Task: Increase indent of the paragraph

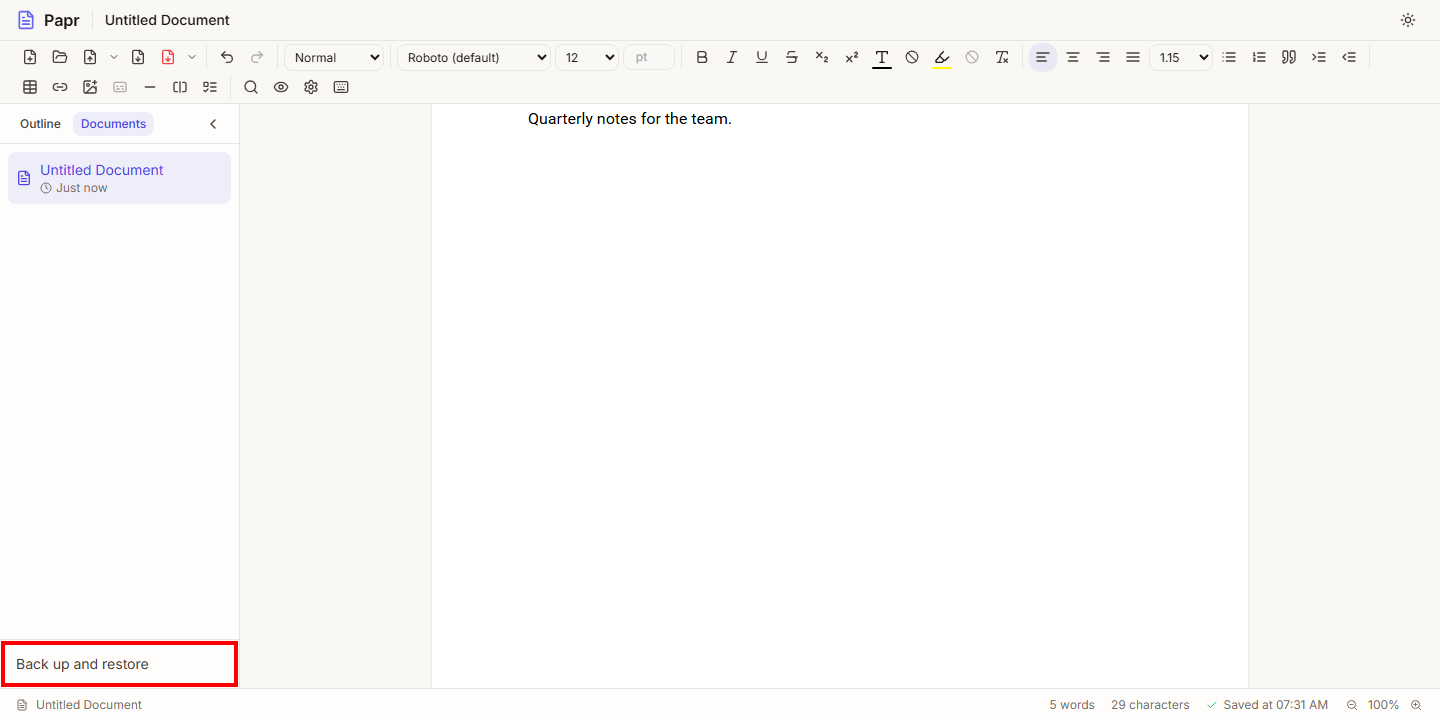Action: click(1319, 57)
